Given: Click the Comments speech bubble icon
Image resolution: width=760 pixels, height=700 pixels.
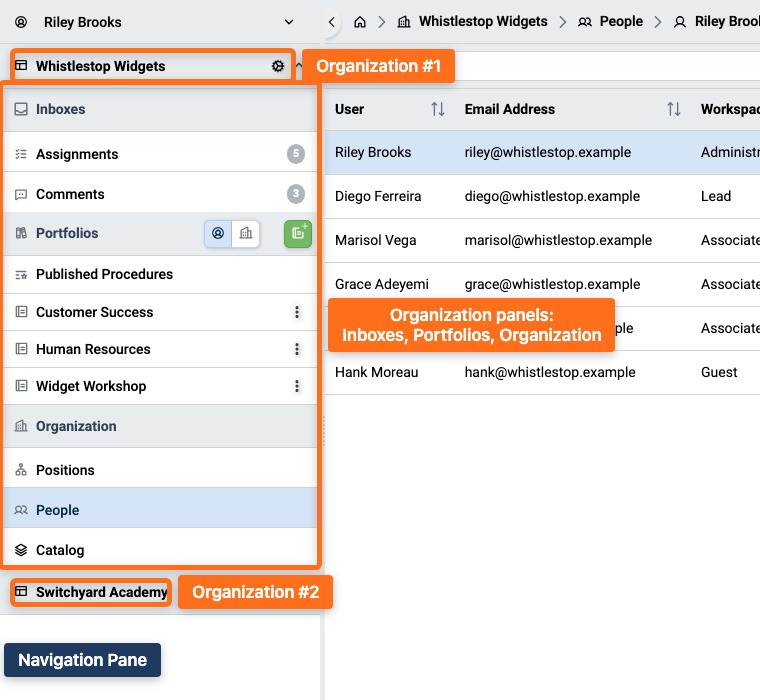Looking at the screenshot, I should tap(21, 194).
